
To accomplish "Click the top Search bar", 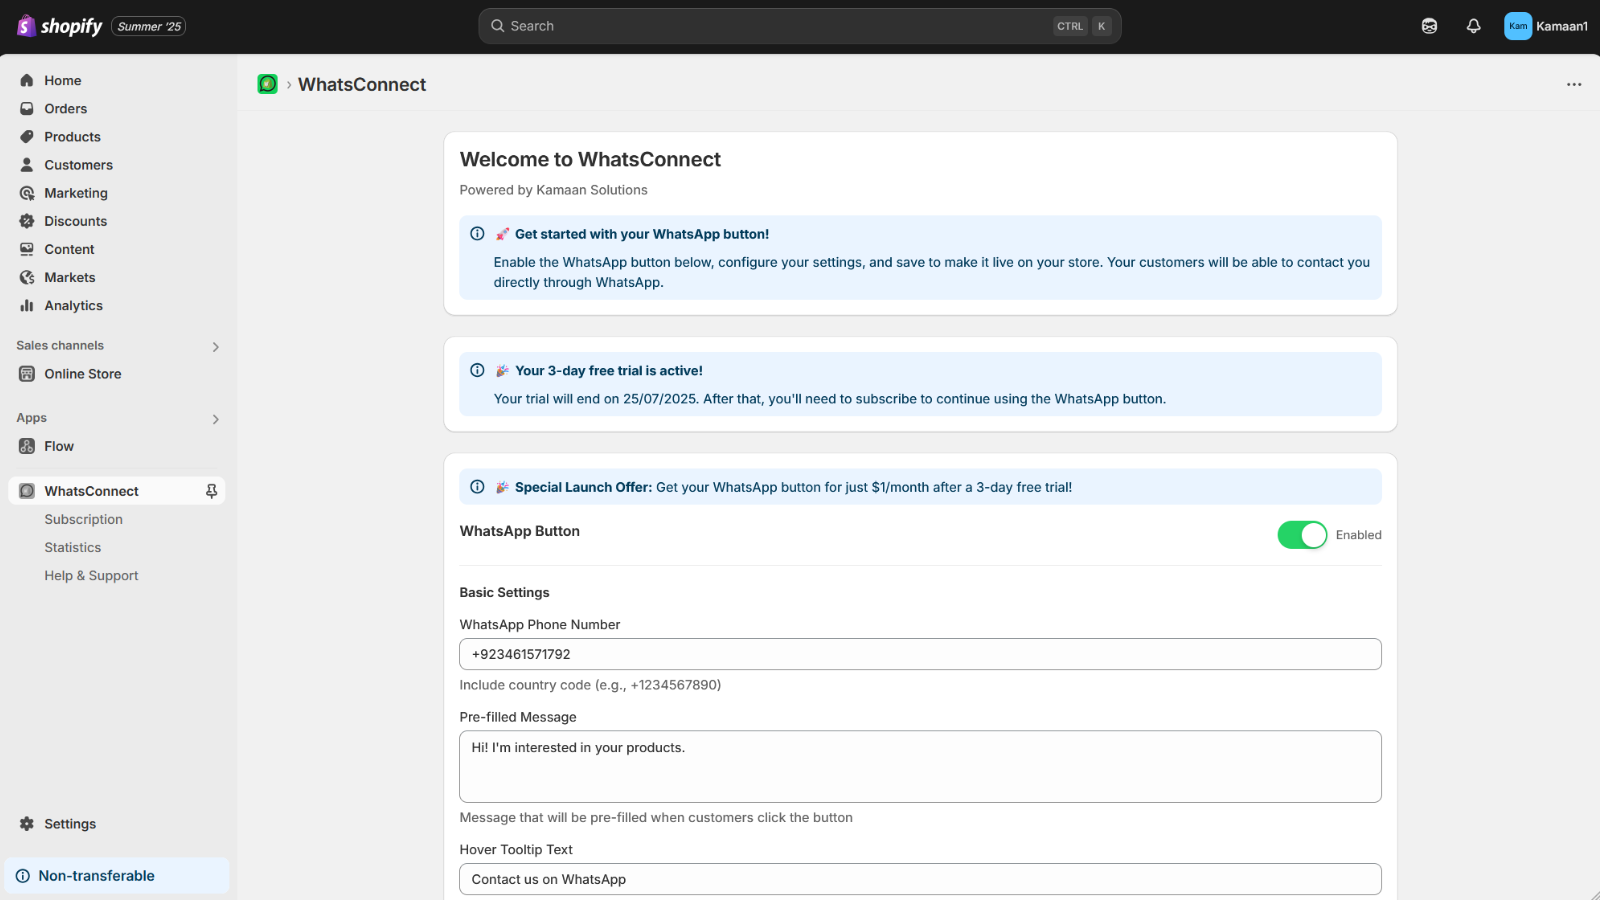I will click(x=800, y=26).
